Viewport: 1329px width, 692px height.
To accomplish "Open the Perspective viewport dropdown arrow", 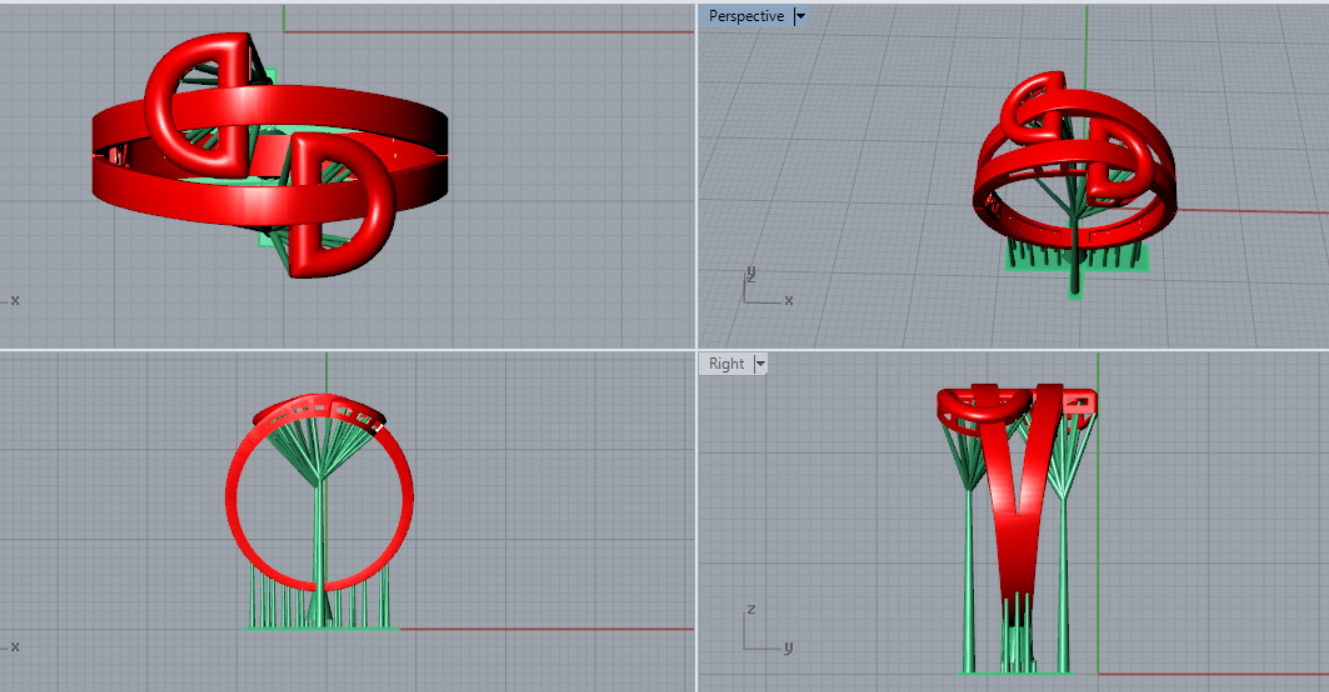I will point(800,16).
